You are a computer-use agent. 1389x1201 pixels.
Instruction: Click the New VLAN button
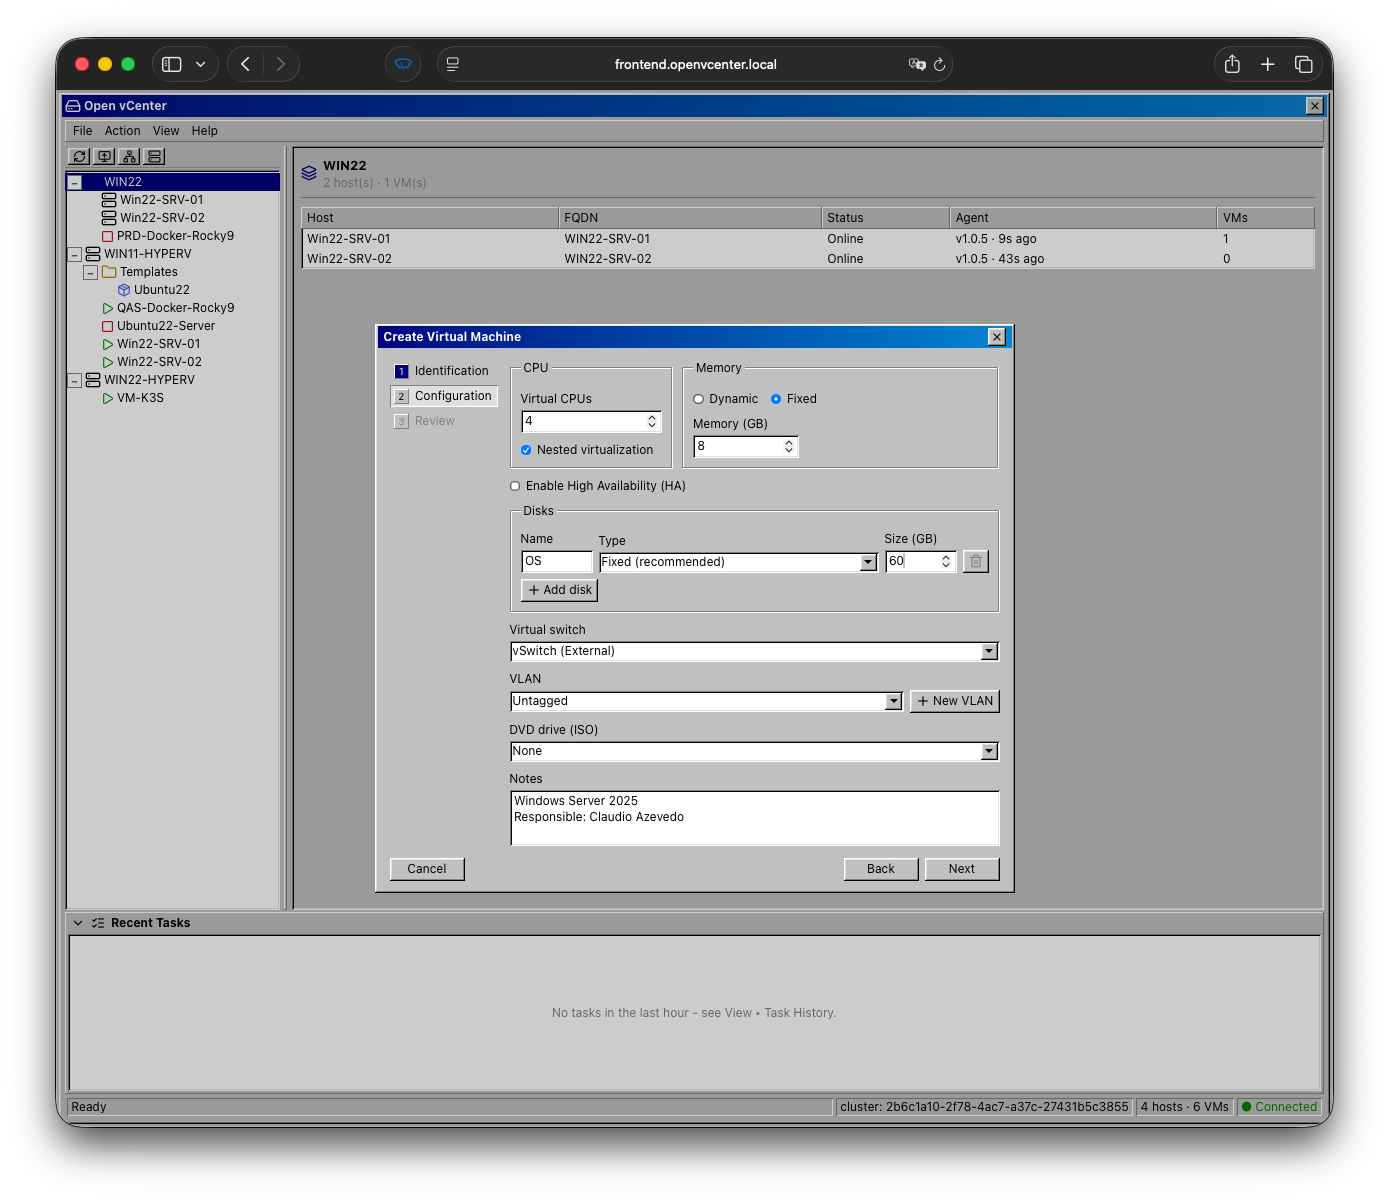pyautogui.click(x=955, y=701)
